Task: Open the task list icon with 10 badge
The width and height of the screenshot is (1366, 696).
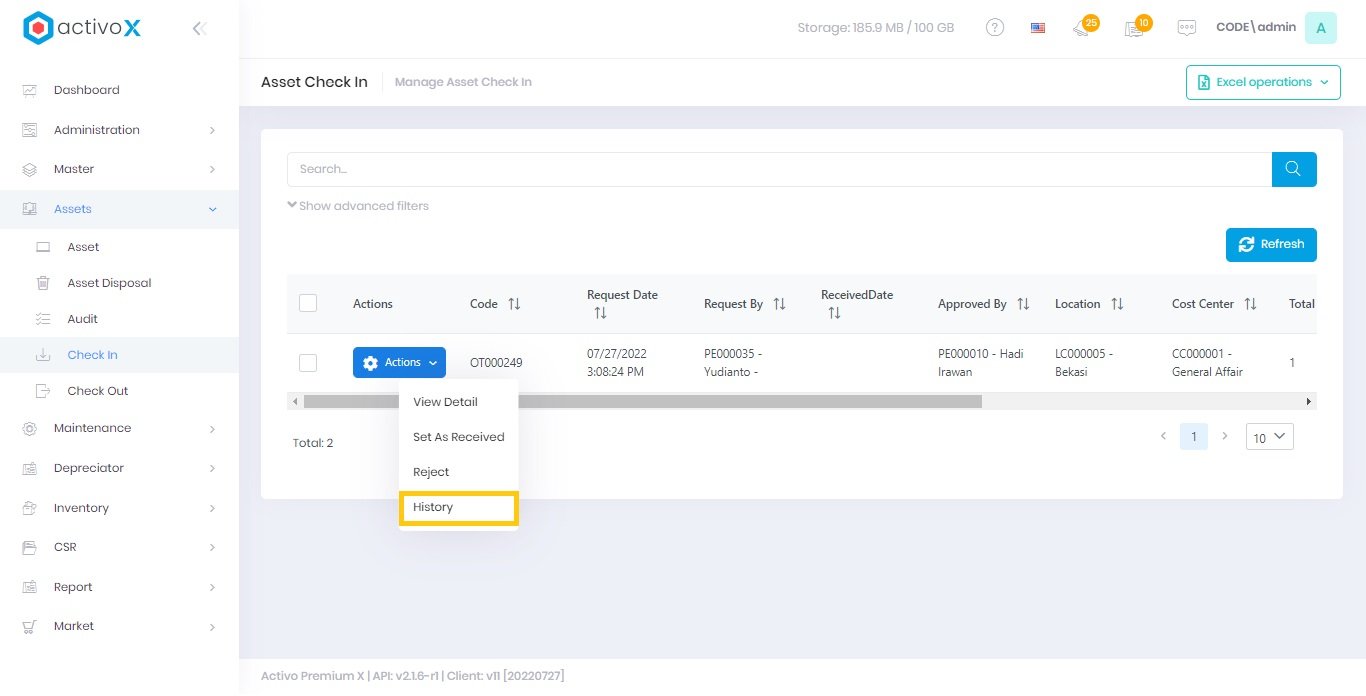Action: 1135,28
